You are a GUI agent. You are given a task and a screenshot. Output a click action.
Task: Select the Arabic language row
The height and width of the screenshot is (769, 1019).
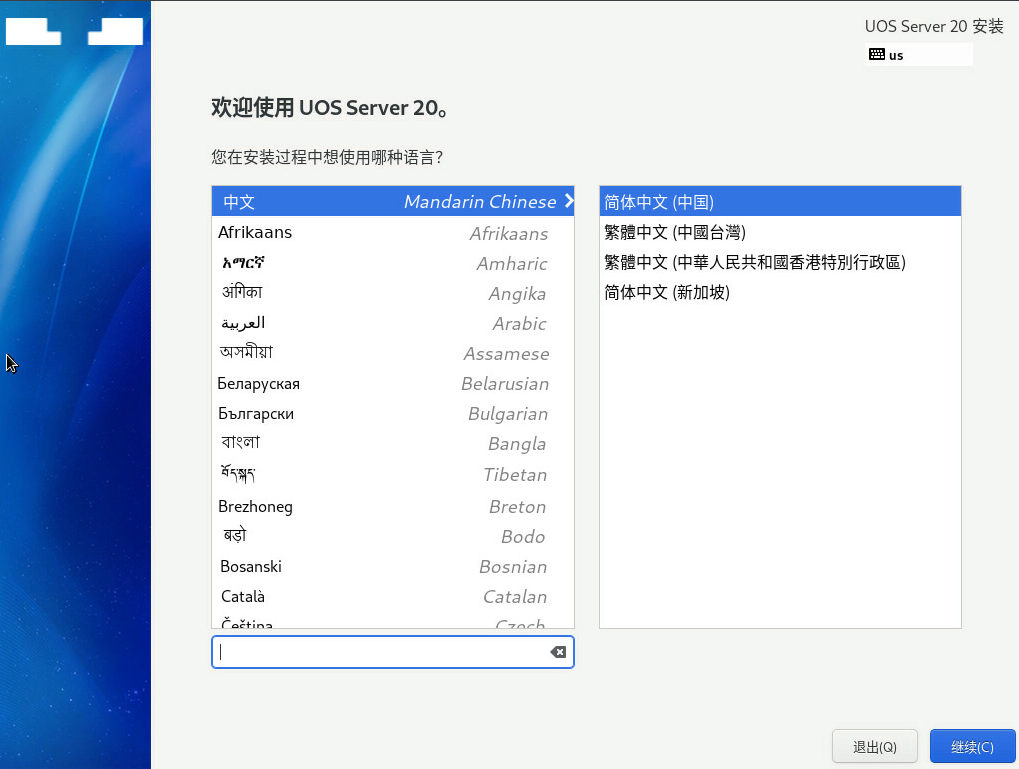tap(393, 323)
